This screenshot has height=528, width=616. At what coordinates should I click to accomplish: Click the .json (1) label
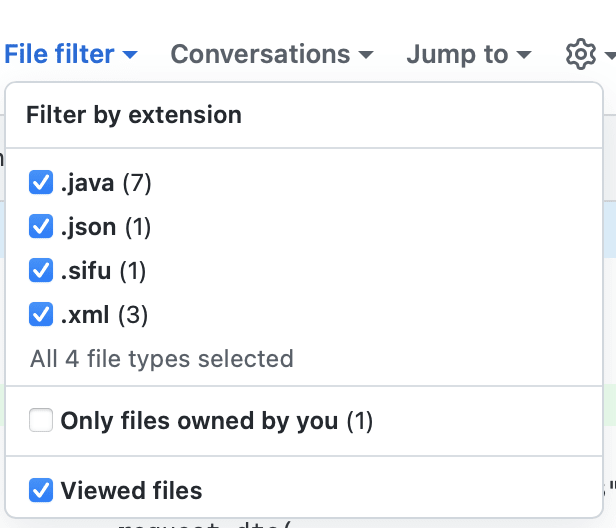pos(106,227)
